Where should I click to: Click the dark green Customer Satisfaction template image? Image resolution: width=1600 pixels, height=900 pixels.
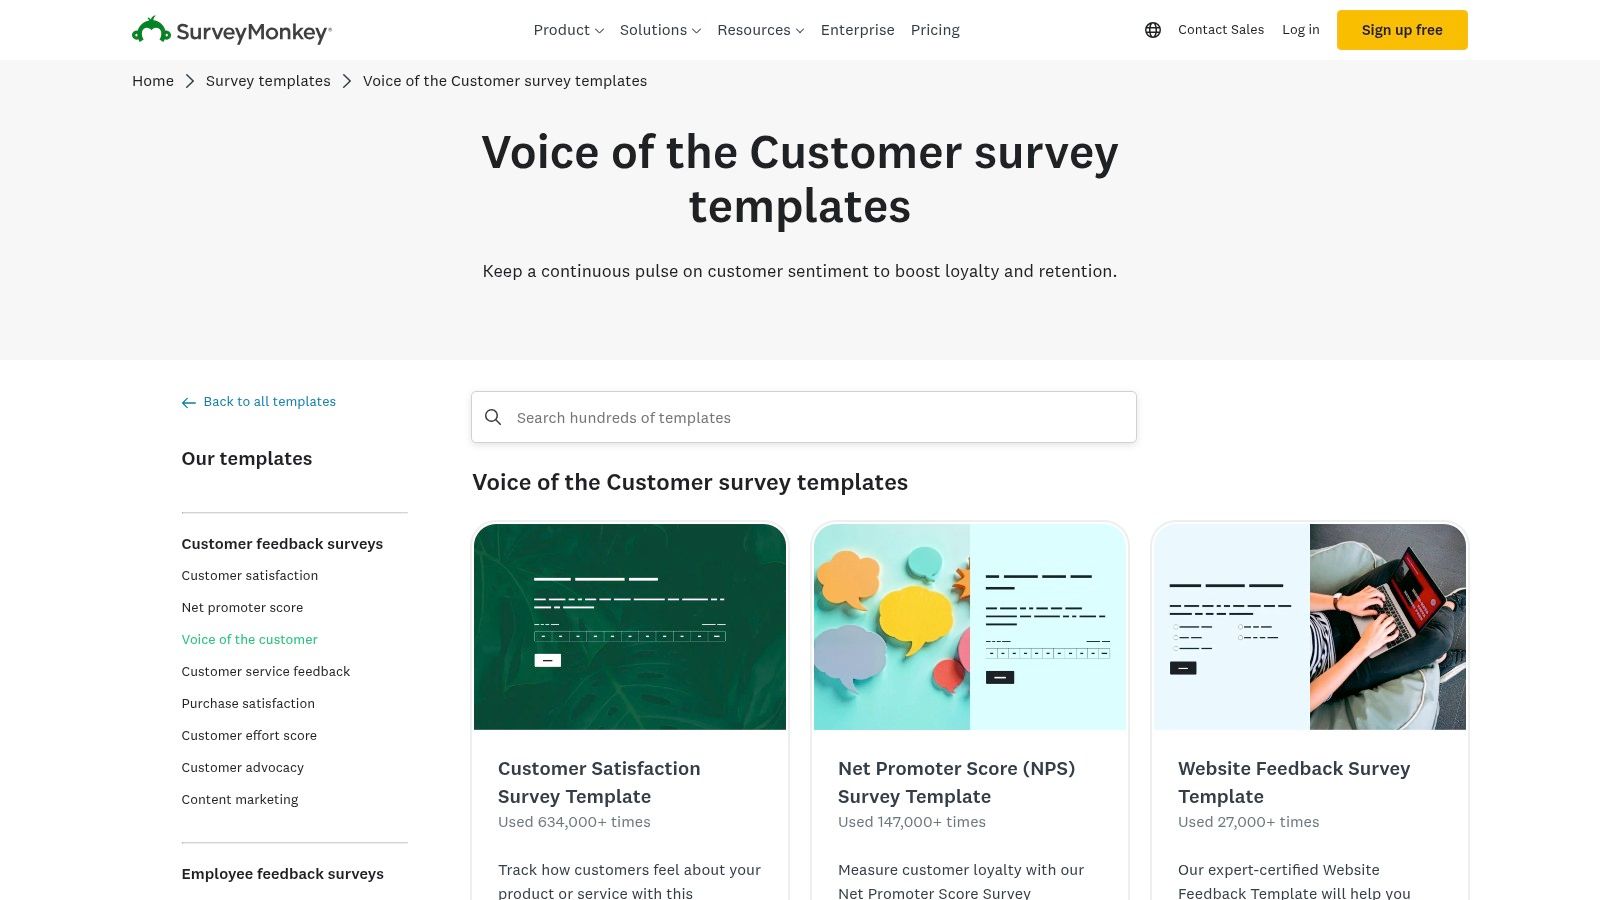click(629, 626)
